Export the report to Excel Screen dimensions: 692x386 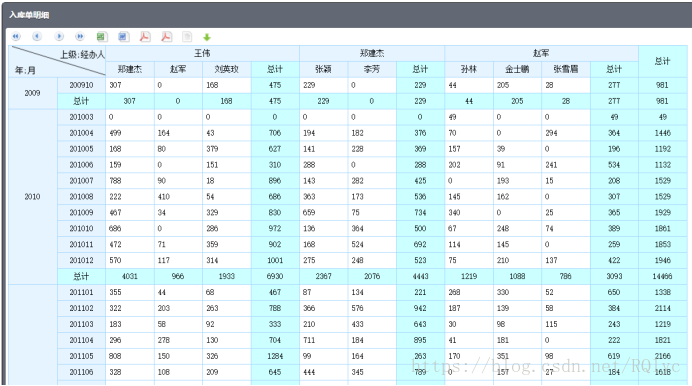pyautogui.click(x=102, y=37)
